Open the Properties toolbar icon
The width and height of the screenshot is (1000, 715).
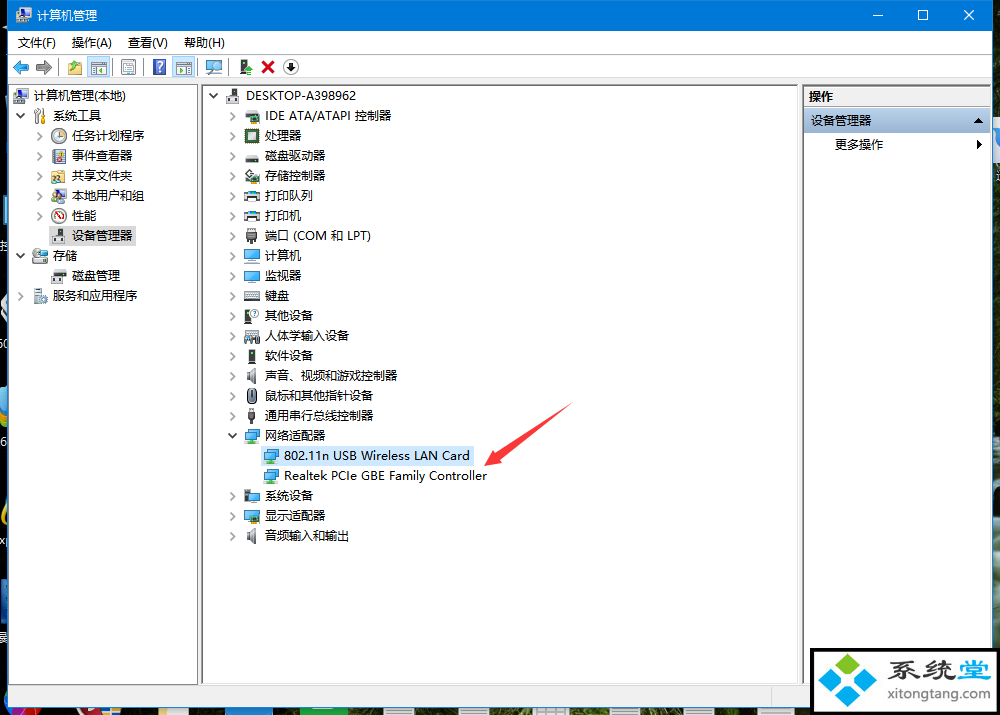(x=128, y=67)
